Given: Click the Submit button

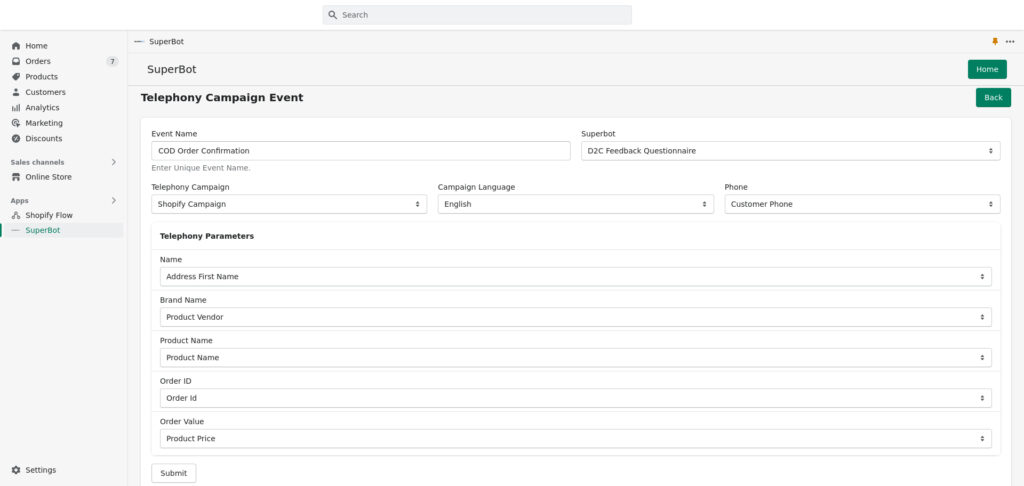Looking at the screenshot, I should point(174,473).
